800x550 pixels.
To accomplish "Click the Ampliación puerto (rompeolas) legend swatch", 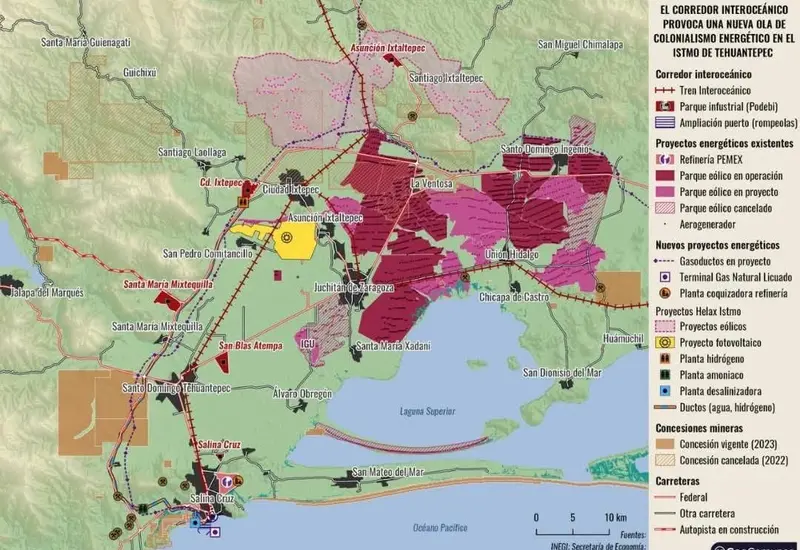I will tap(665, 123).
